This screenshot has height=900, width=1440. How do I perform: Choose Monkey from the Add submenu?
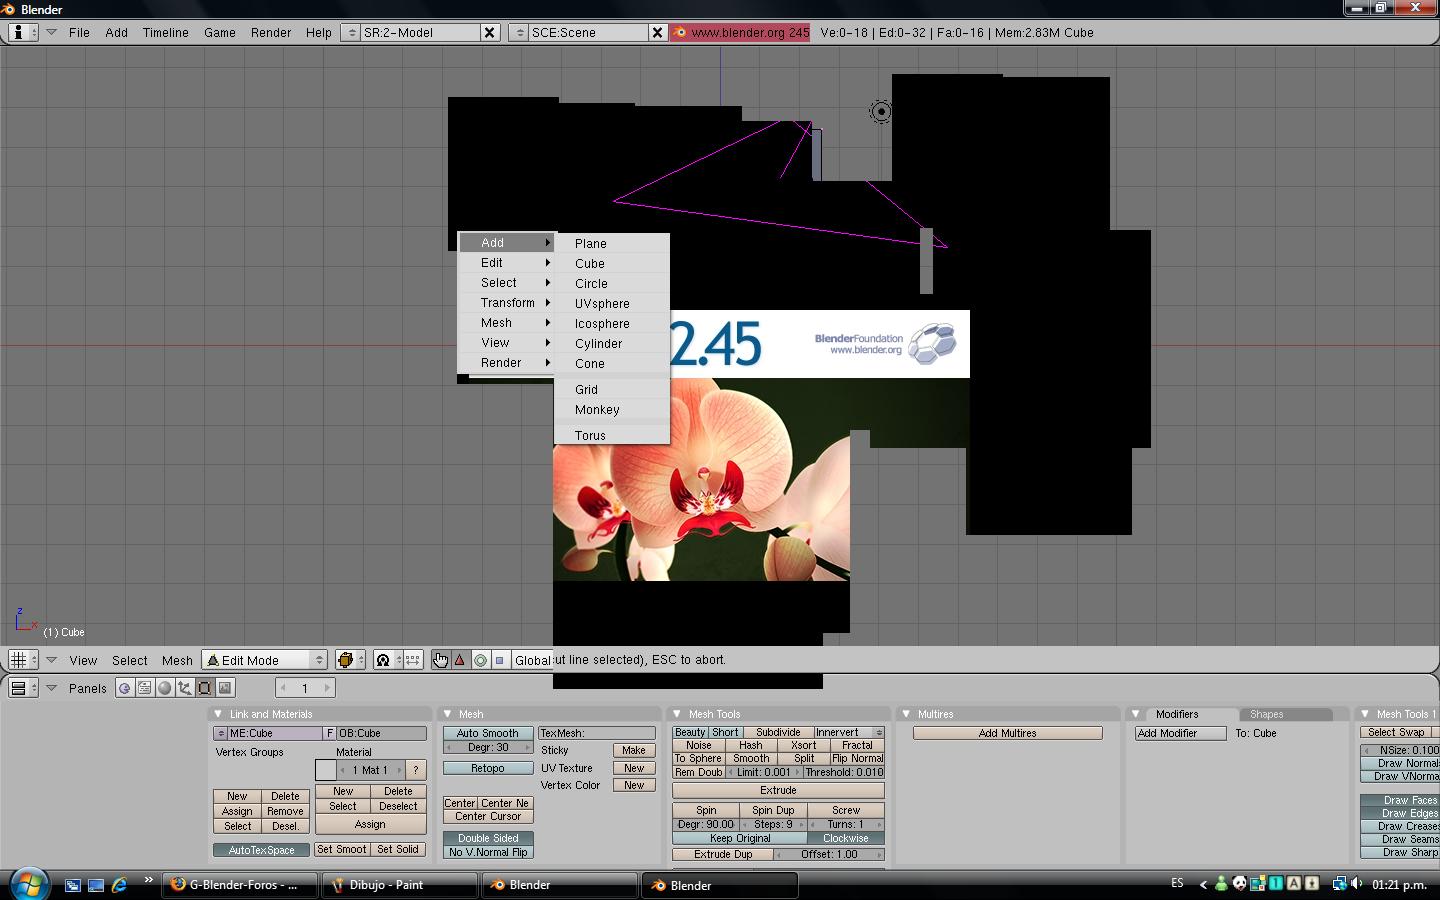(x=597, y=410)
